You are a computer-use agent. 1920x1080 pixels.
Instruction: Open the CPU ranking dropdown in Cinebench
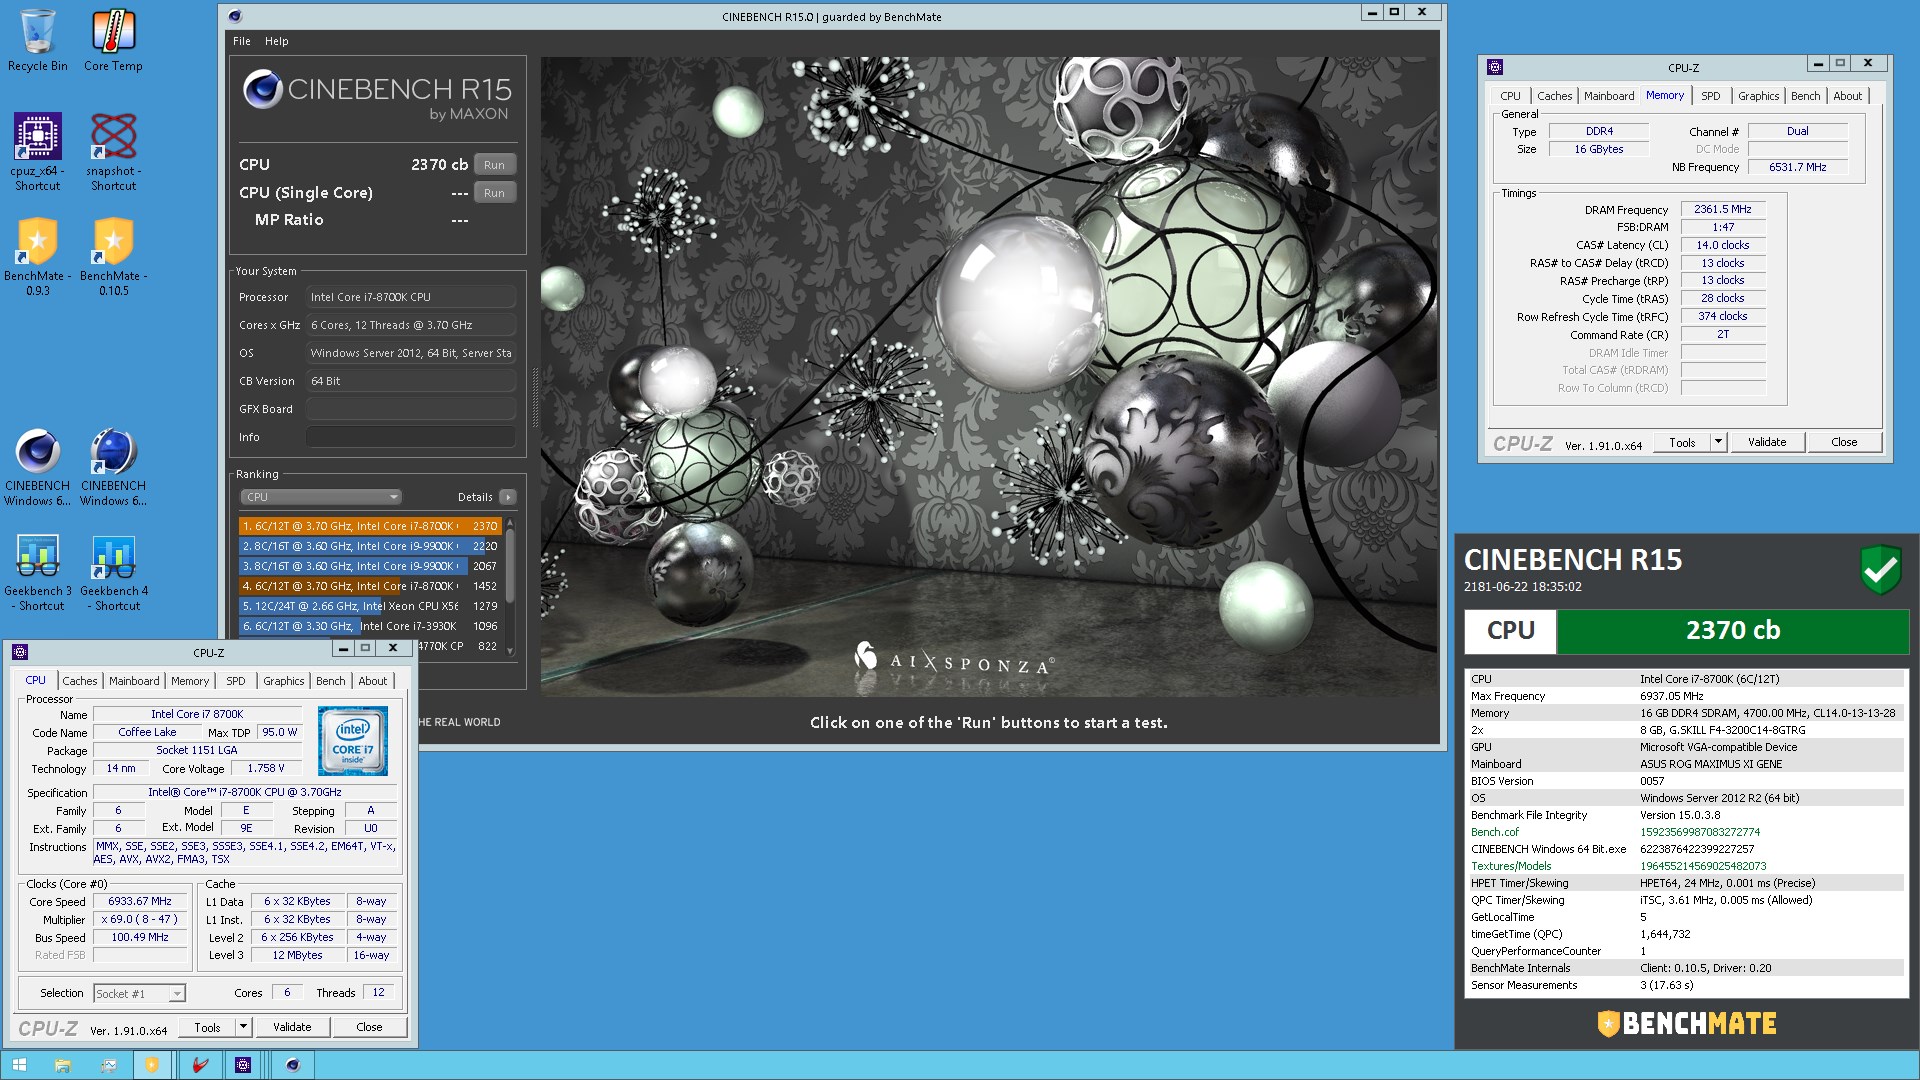321,497
